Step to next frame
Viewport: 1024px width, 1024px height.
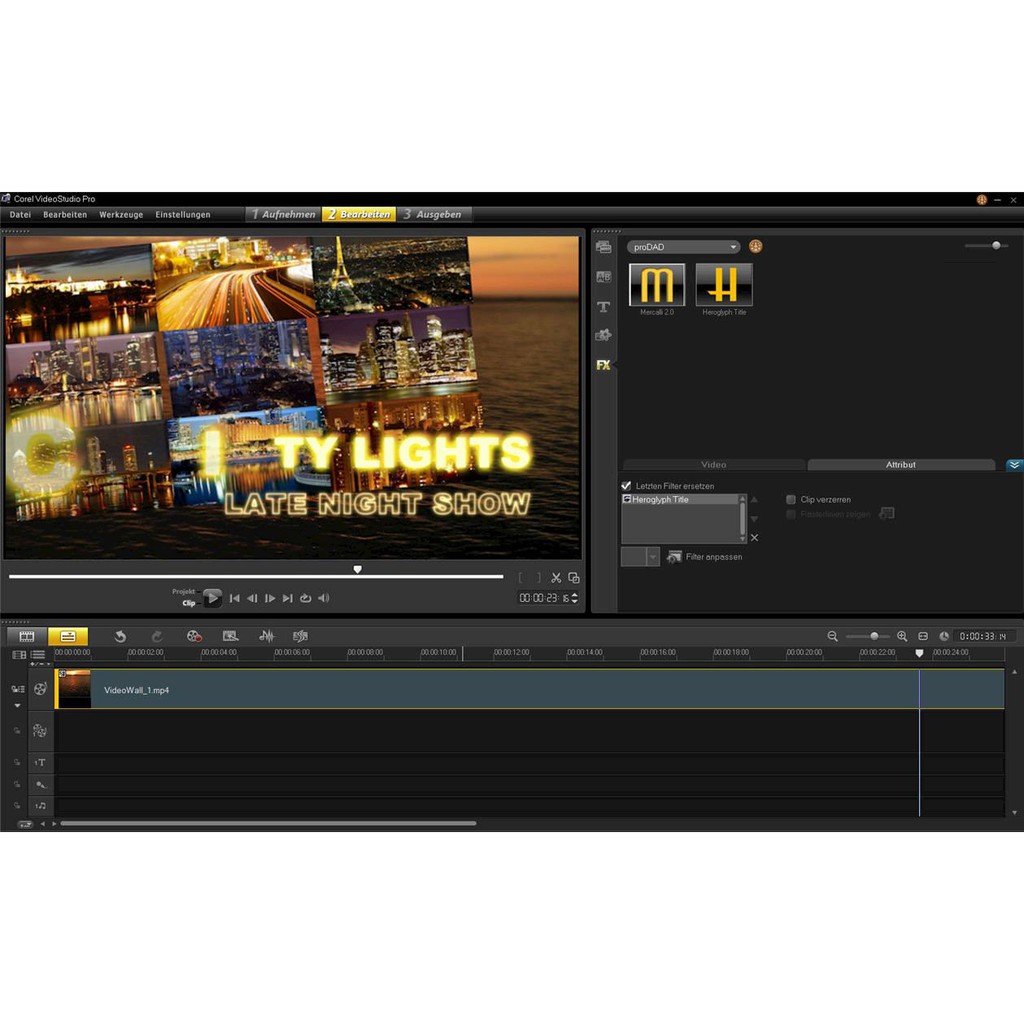(270, 598)
